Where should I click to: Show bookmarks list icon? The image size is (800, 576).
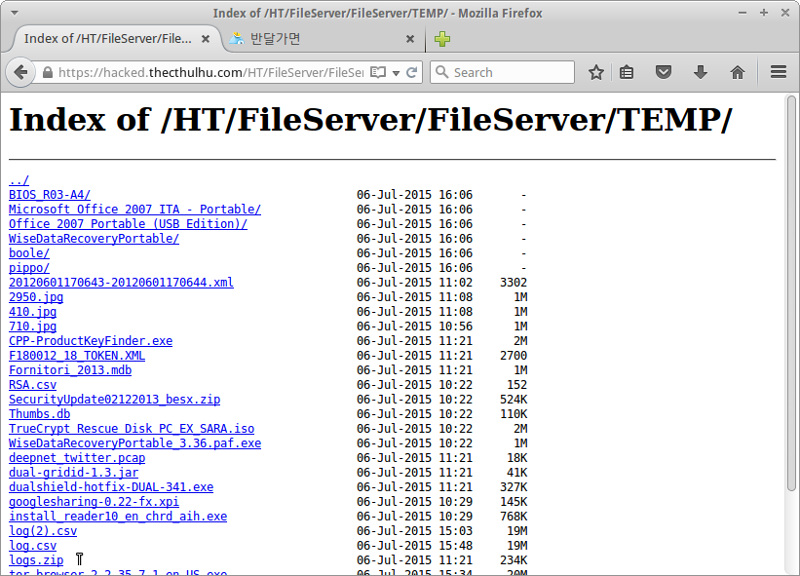tap(627, 72)
